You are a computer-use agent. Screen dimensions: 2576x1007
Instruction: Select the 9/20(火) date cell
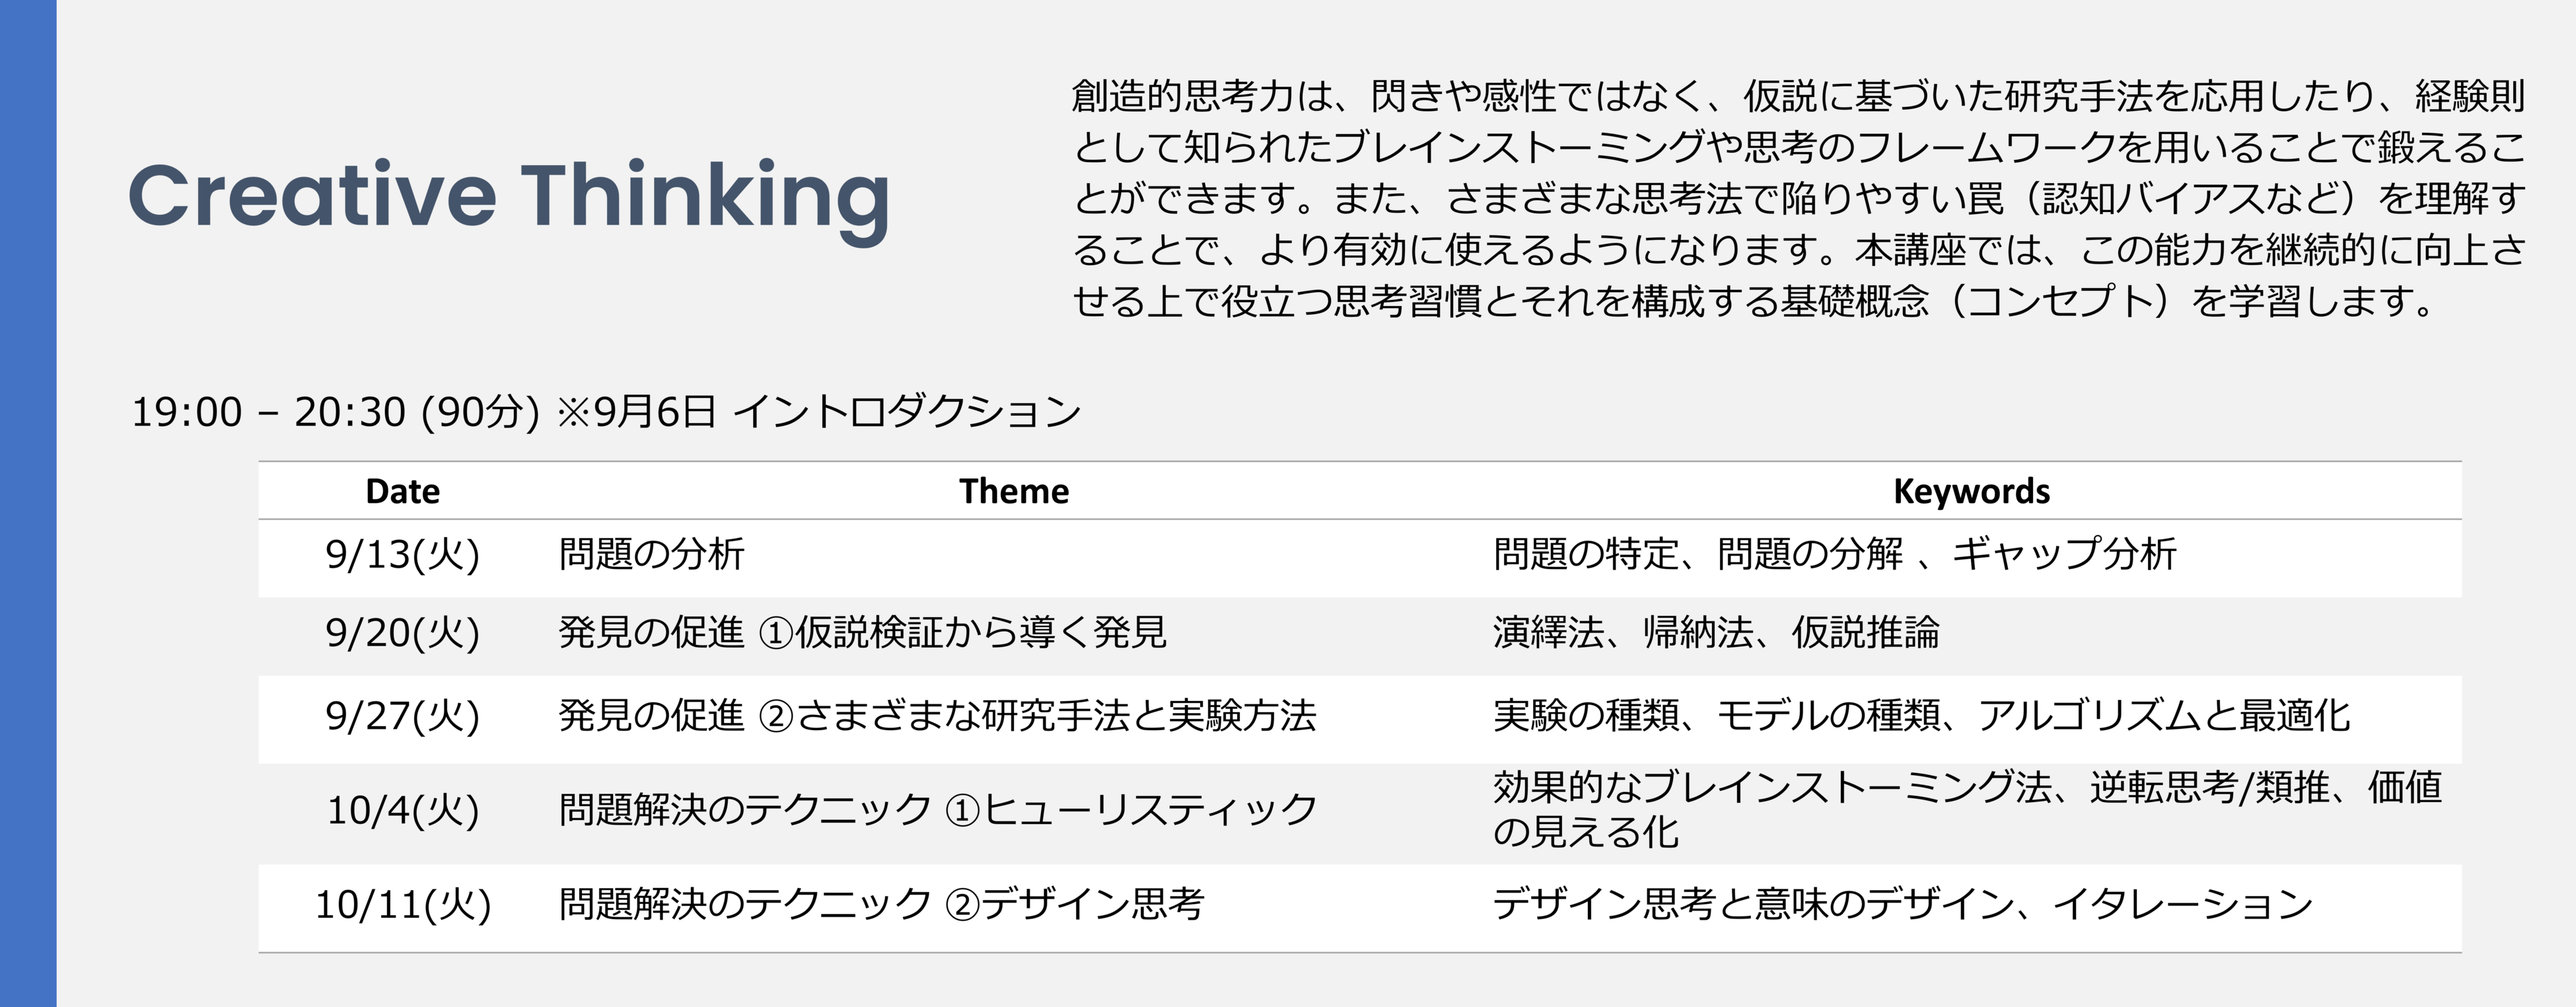coord(402,633)
